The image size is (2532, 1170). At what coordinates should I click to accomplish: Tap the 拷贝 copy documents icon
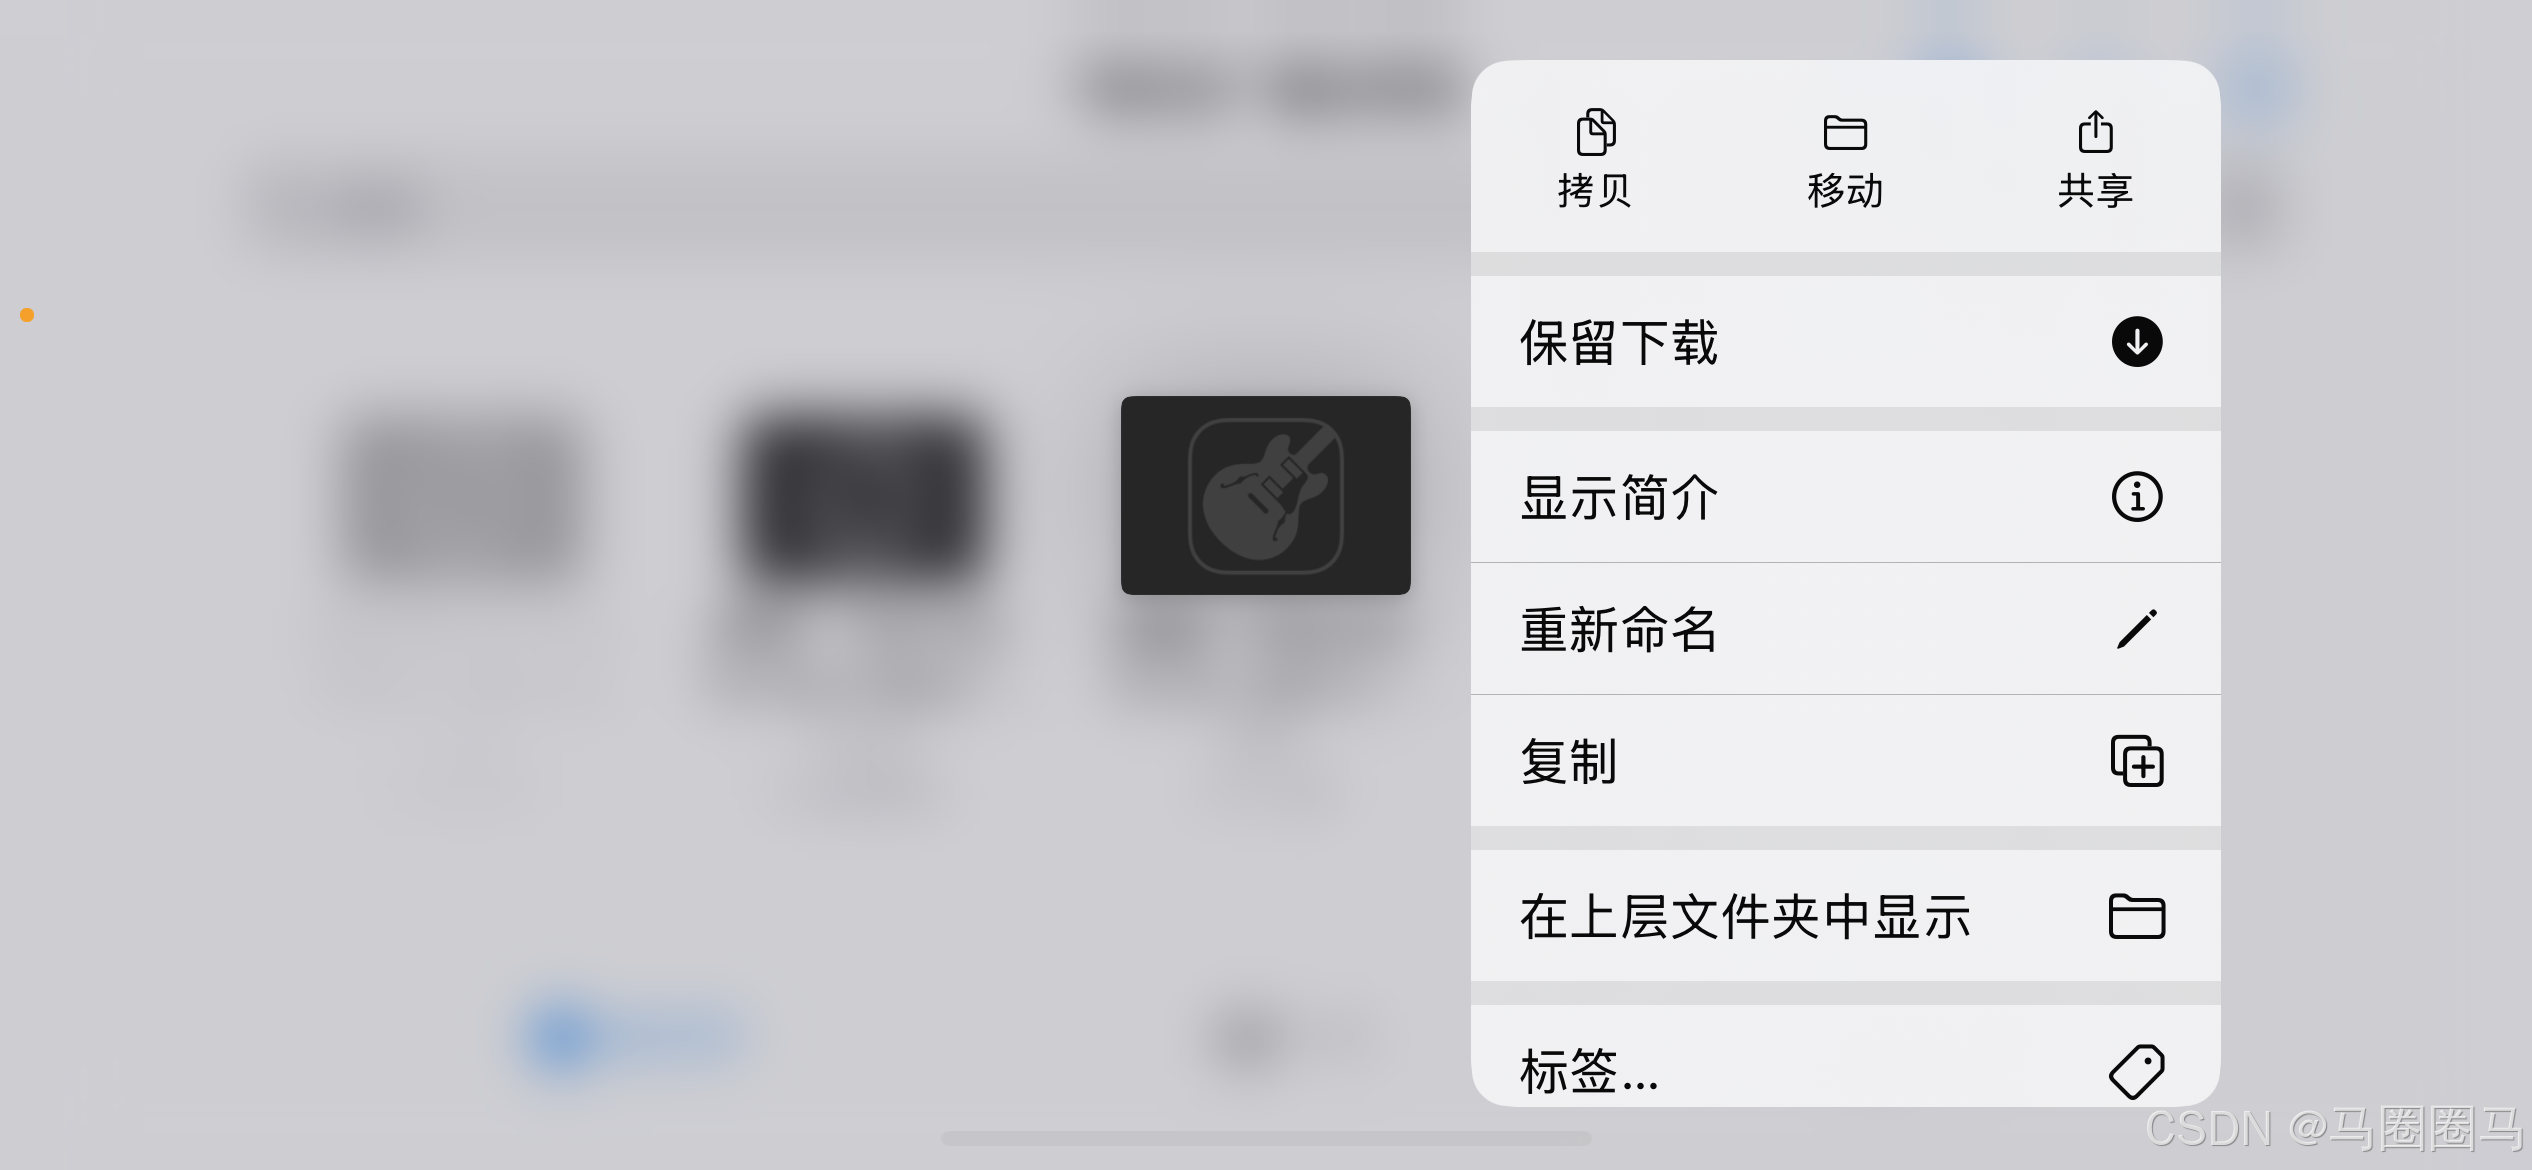tap(1595, 132)
